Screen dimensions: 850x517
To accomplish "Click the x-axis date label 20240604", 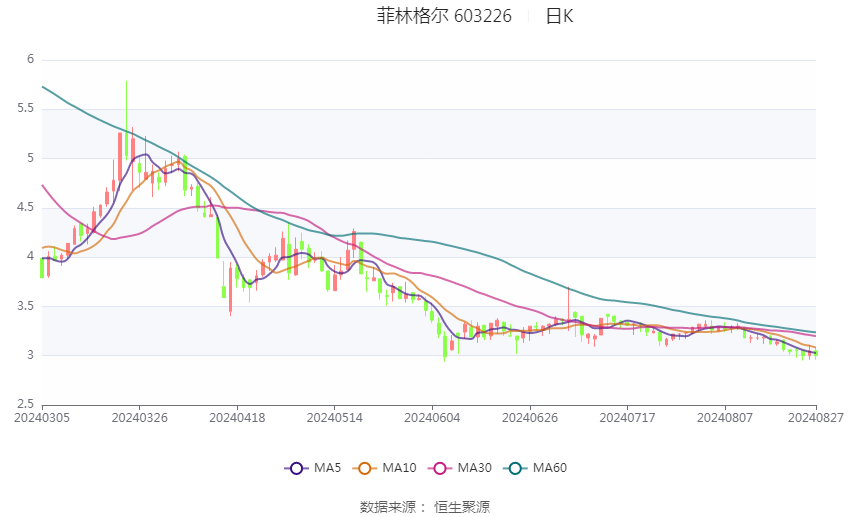I will point(432,418).
